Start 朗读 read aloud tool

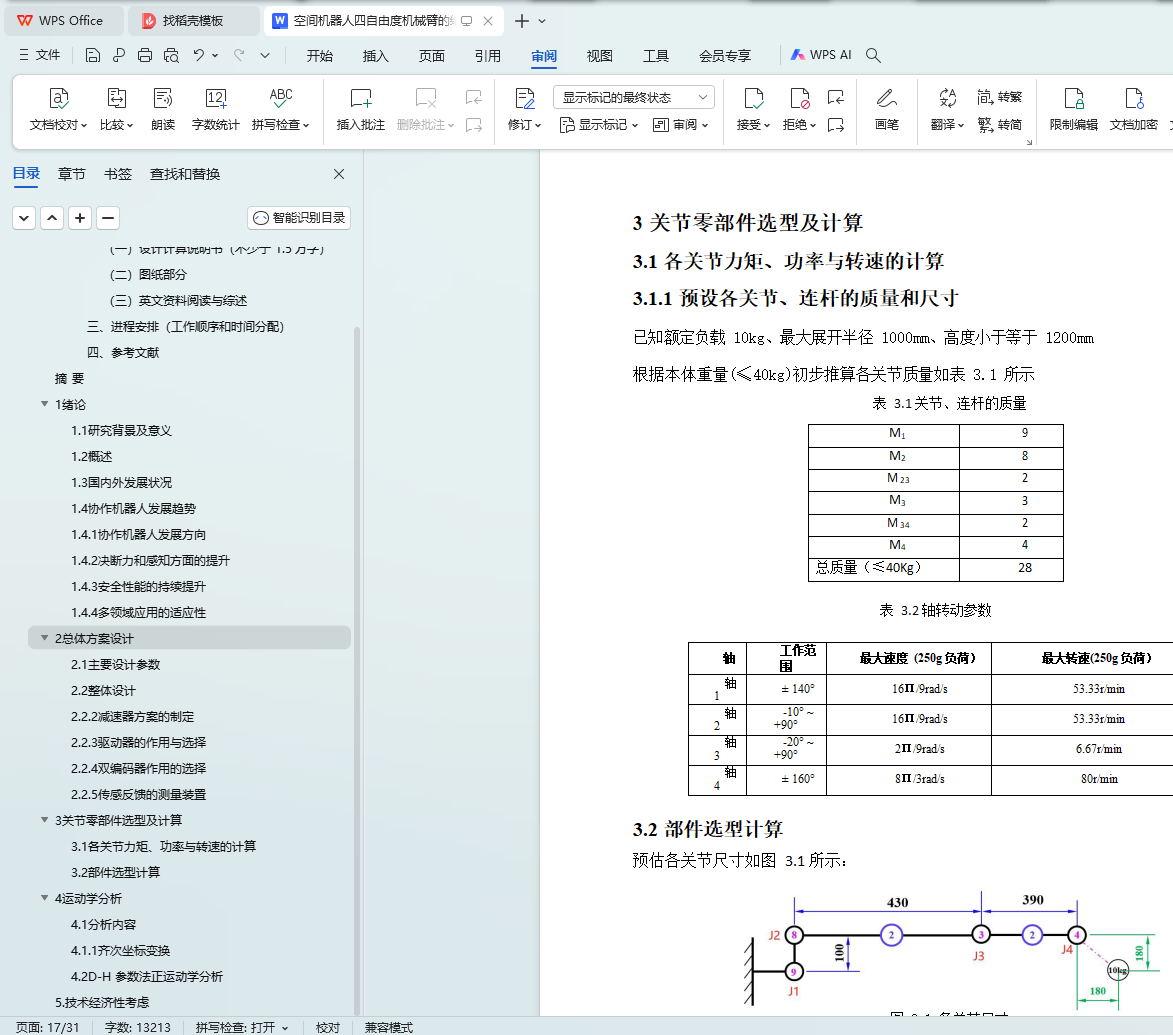tap(162, 109)
